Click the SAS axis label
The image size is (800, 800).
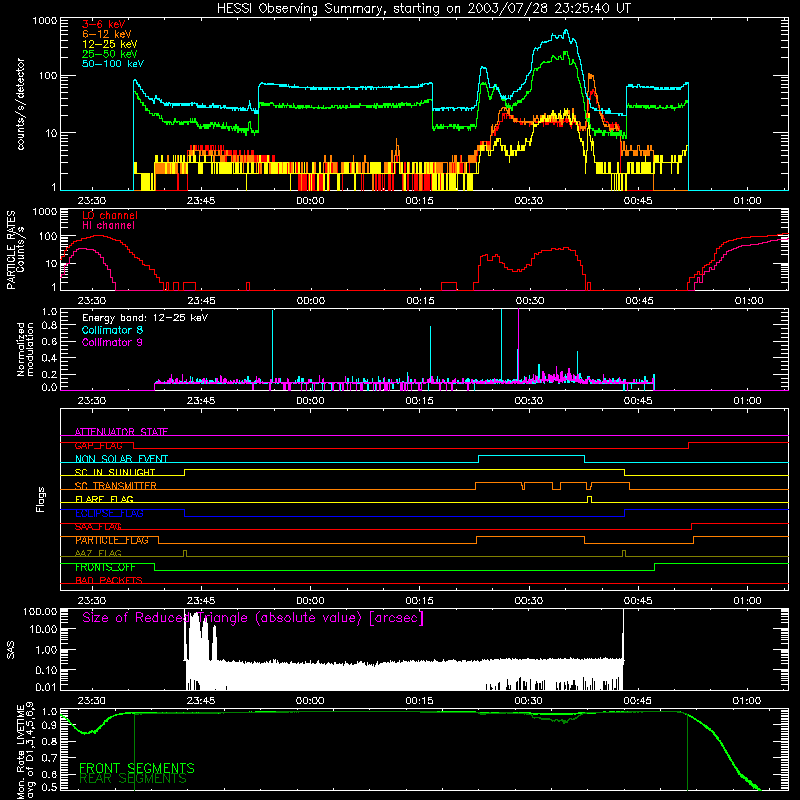click(x=10, y=650)
